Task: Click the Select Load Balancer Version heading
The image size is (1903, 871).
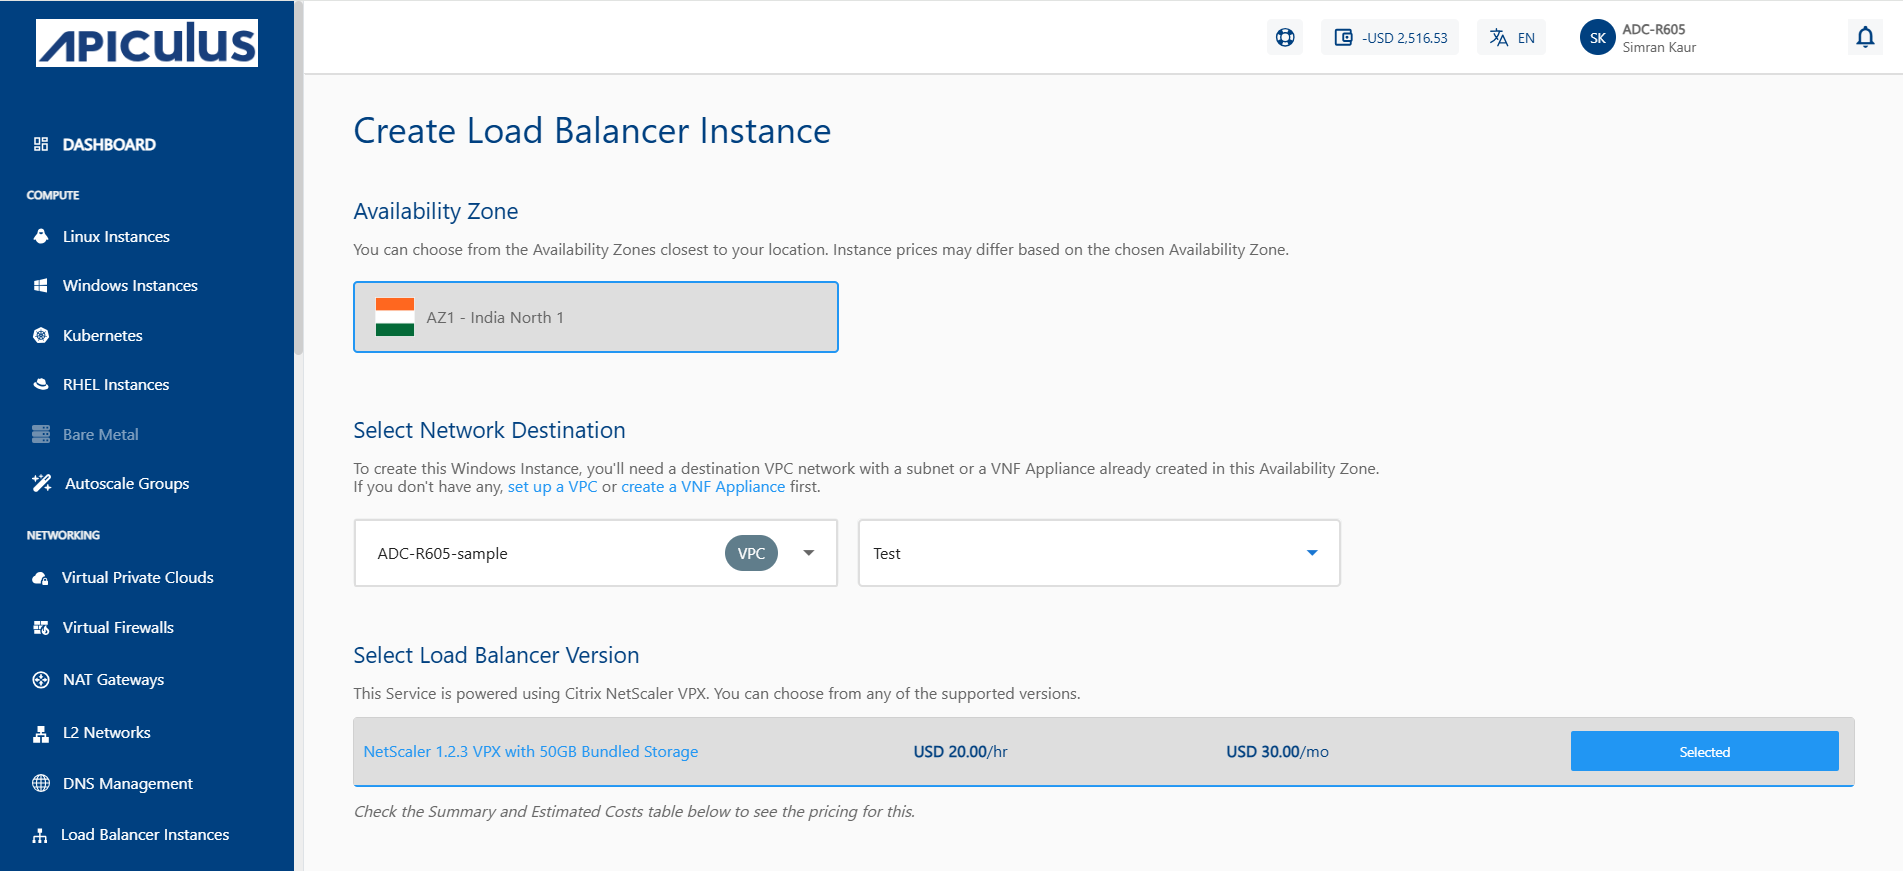Action: pos(496,655)
